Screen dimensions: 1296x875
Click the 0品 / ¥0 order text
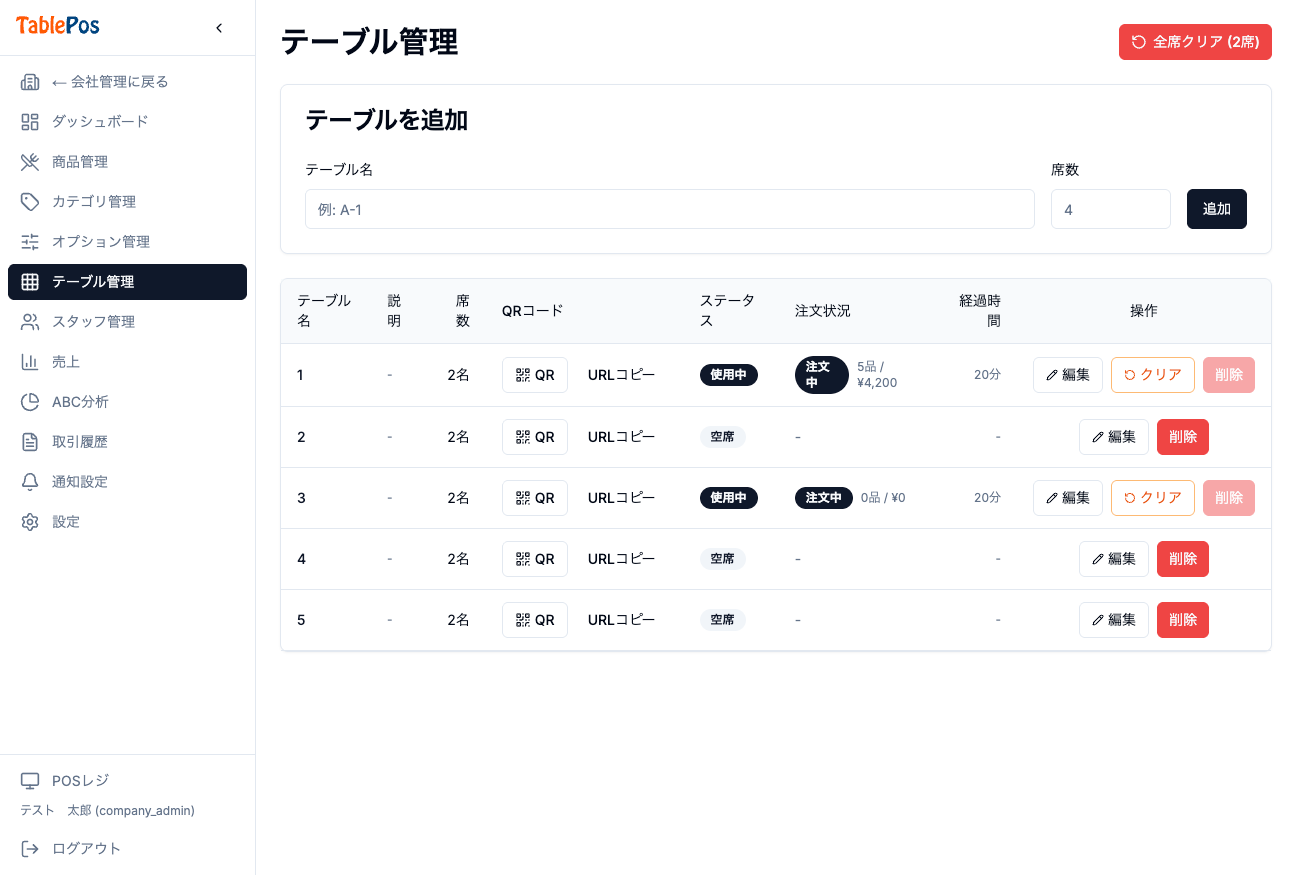883,498
